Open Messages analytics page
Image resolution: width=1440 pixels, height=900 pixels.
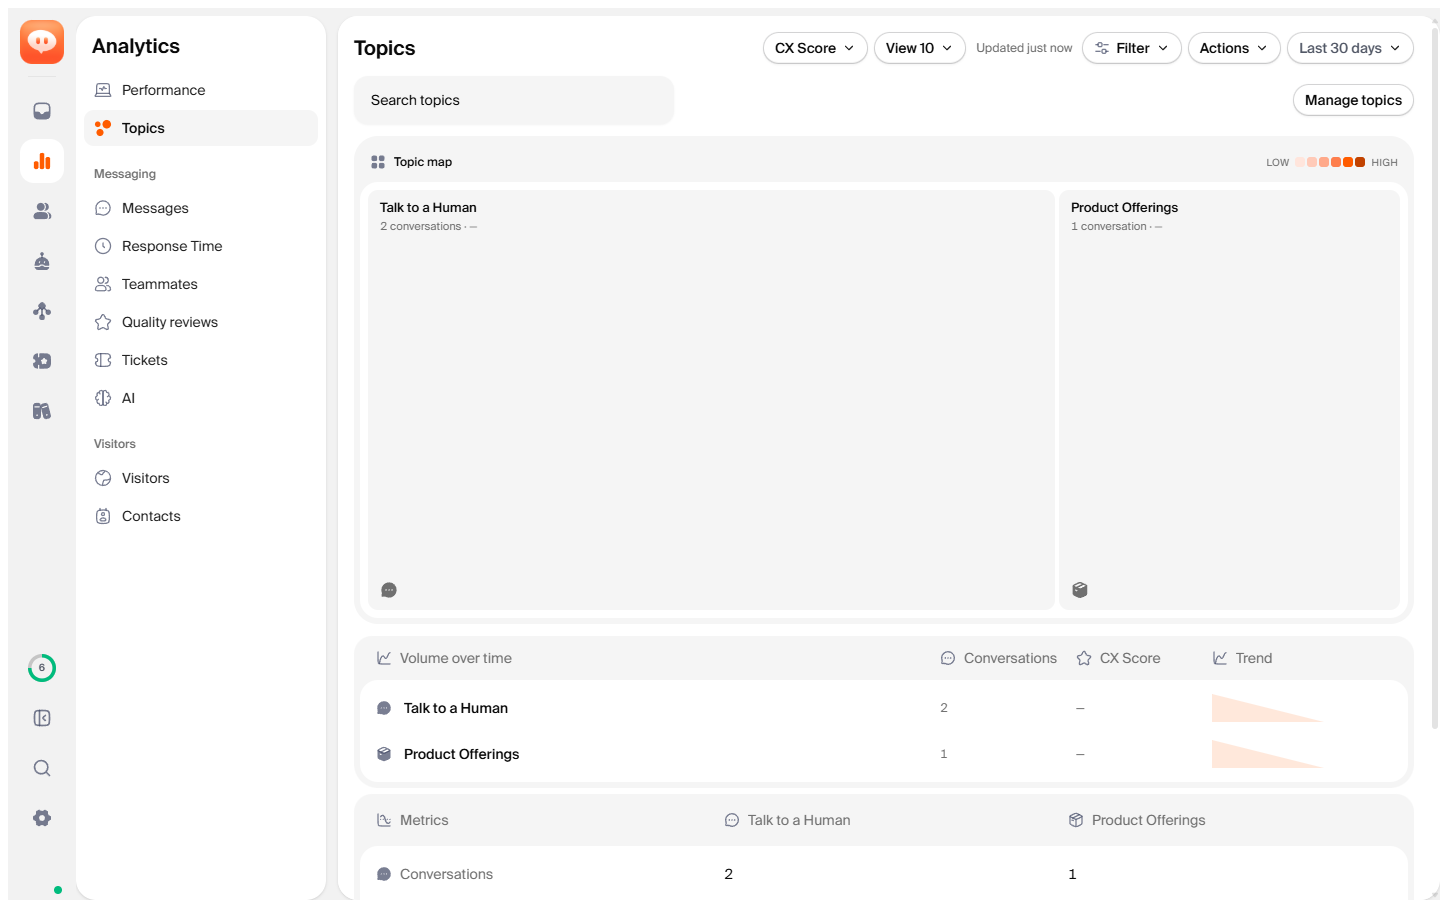tap(201, 208)
